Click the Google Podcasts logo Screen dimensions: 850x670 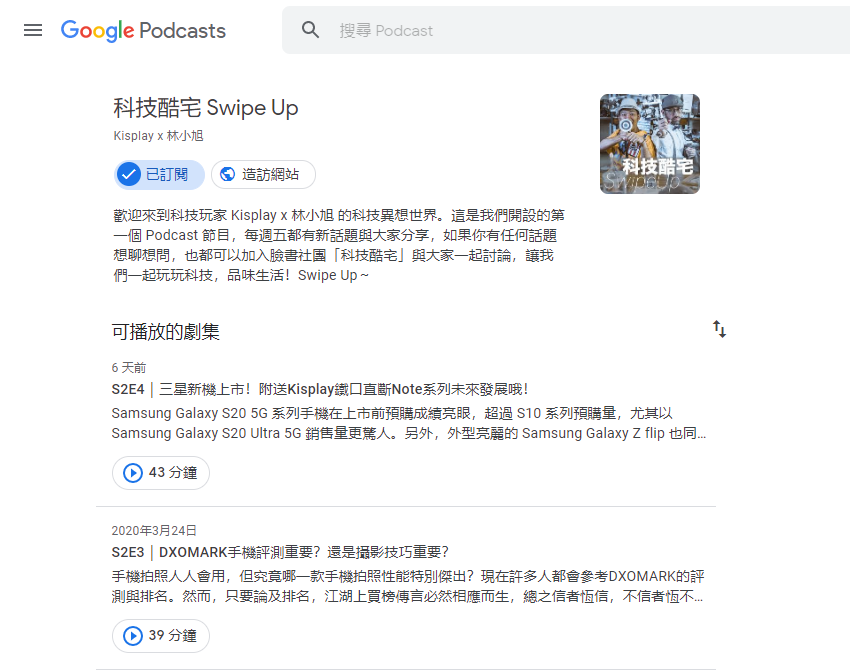[x=143, y=31]
